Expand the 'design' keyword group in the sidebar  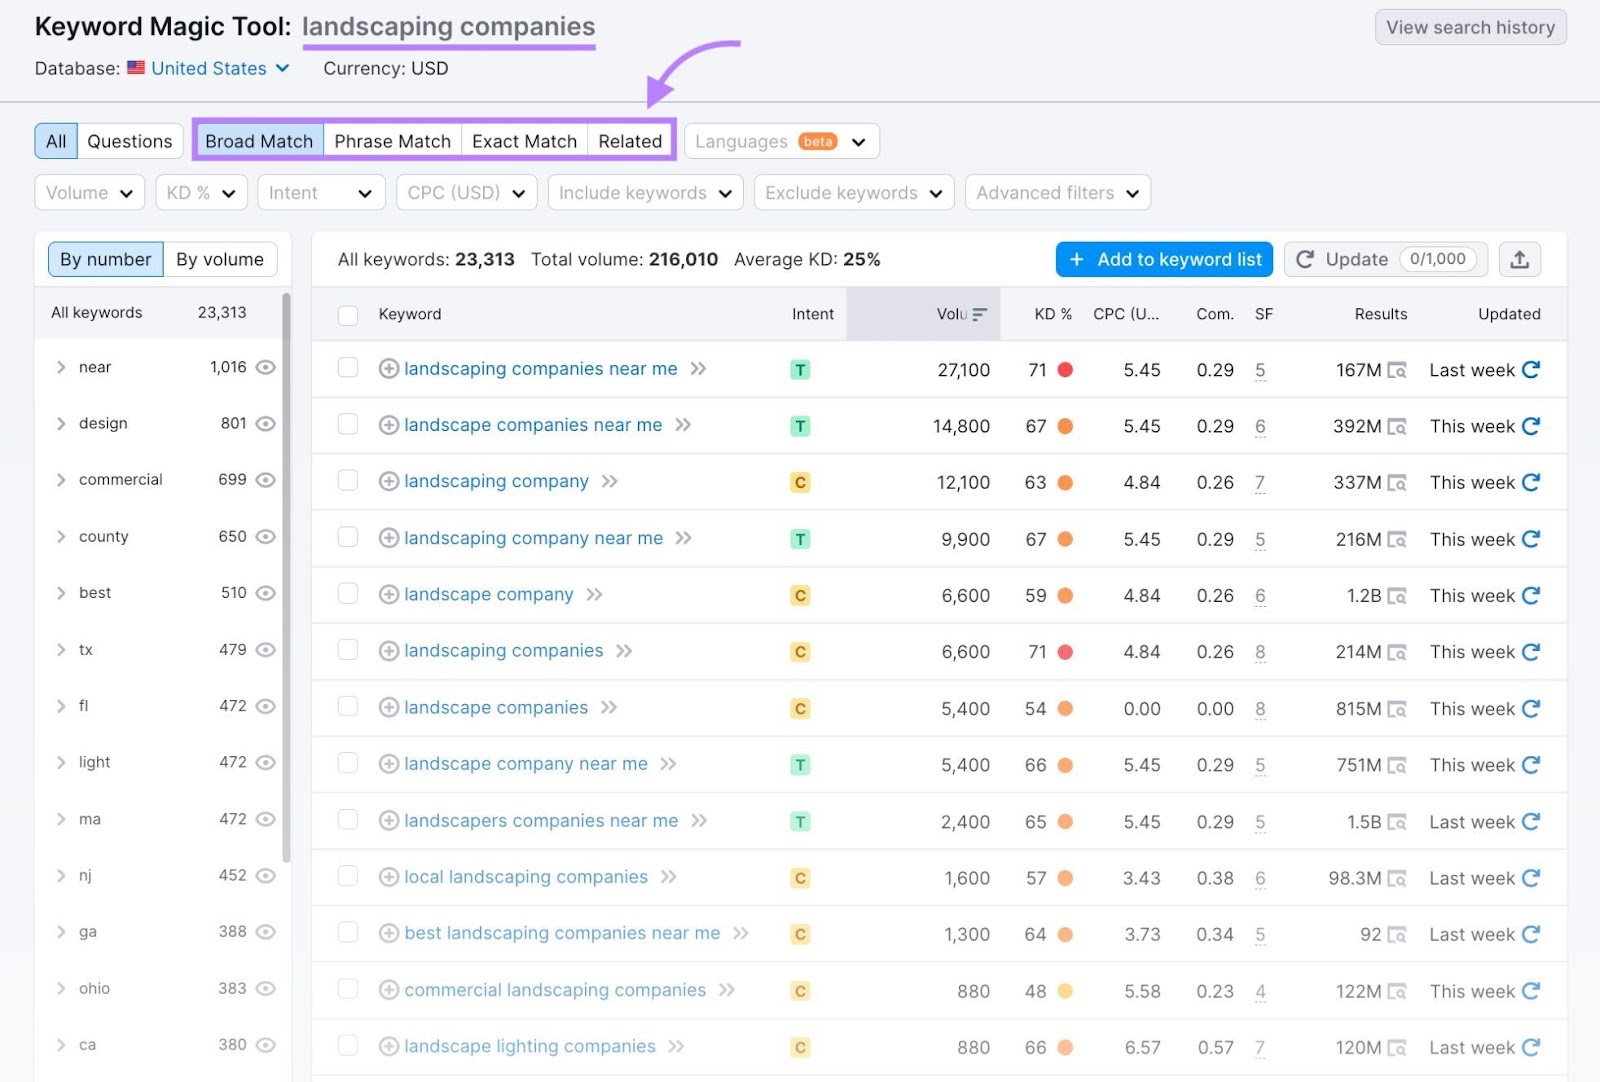(x=61, y=423)
